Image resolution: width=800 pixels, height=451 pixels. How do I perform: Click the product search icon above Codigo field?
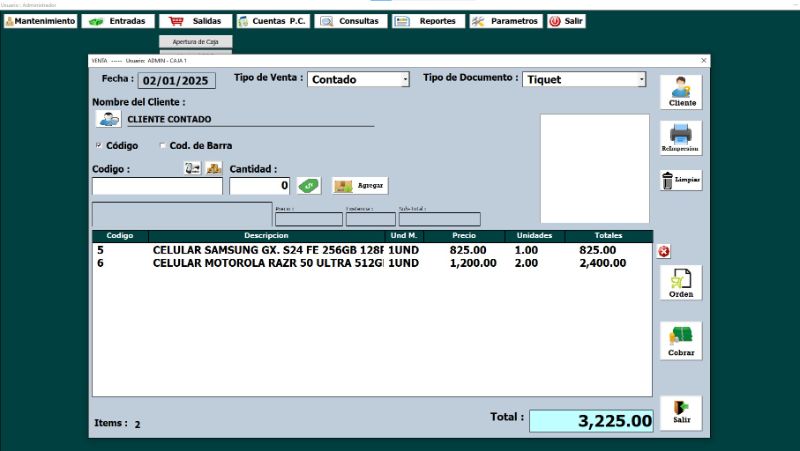click(x=192, y=168)
